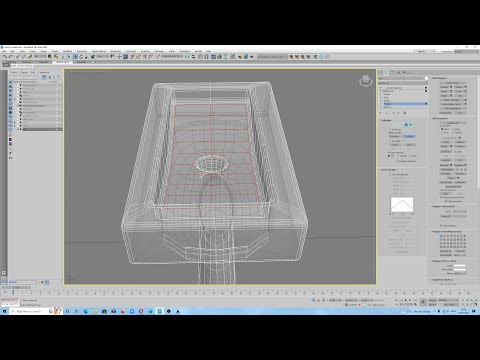Toggle Angle Snap in main toolbar
Viewport: 480px width, 360px height.
(138, 57)
